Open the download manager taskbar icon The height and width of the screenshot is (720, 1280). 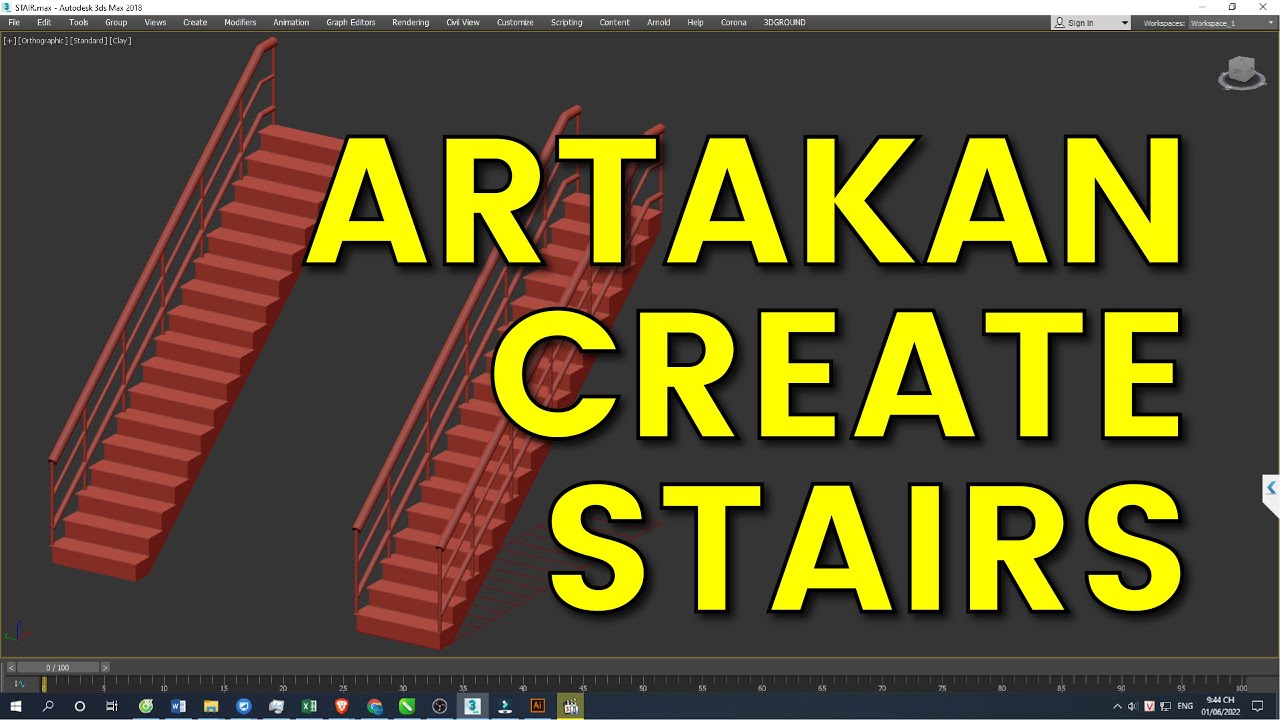pyautogui.click(x=505, y=706)
